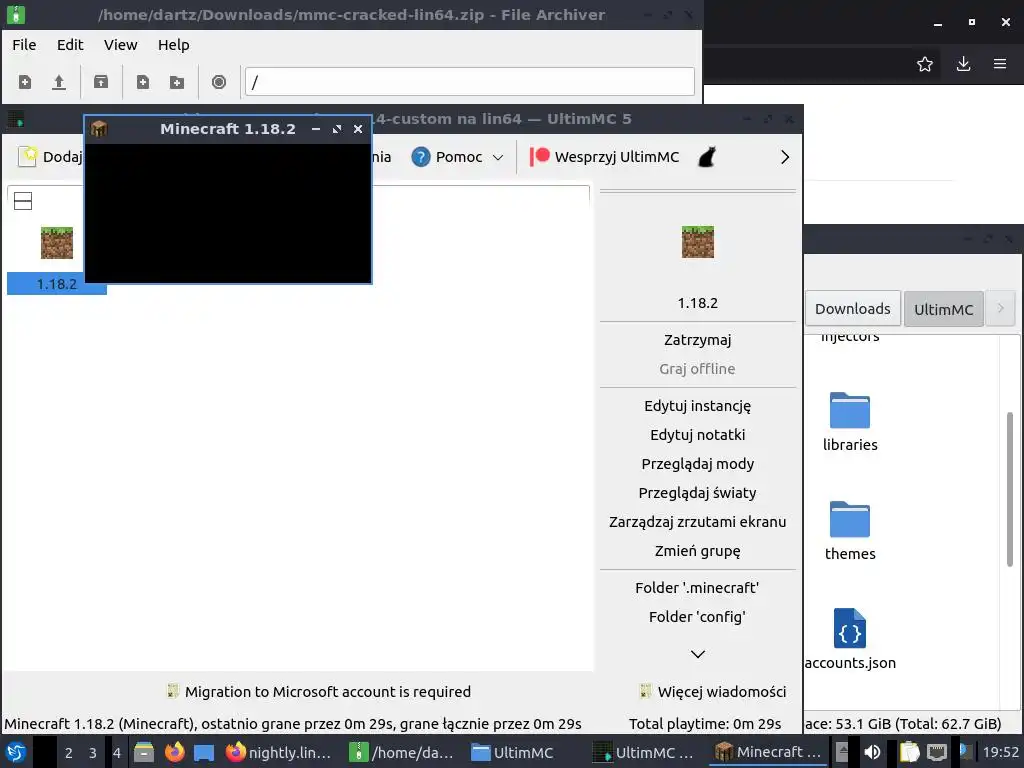
Task: Select the themes folder
Action: tap(850, 531)
